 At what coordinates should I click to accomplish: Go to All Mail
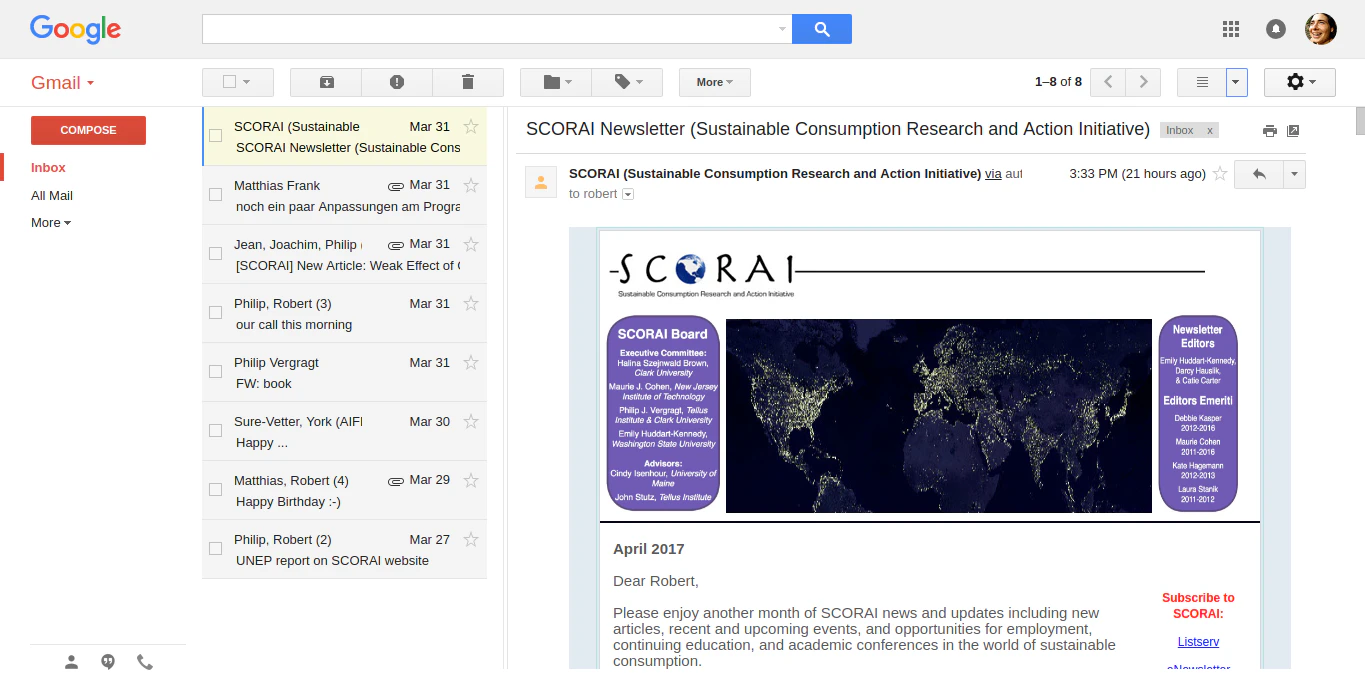(51, 195)
